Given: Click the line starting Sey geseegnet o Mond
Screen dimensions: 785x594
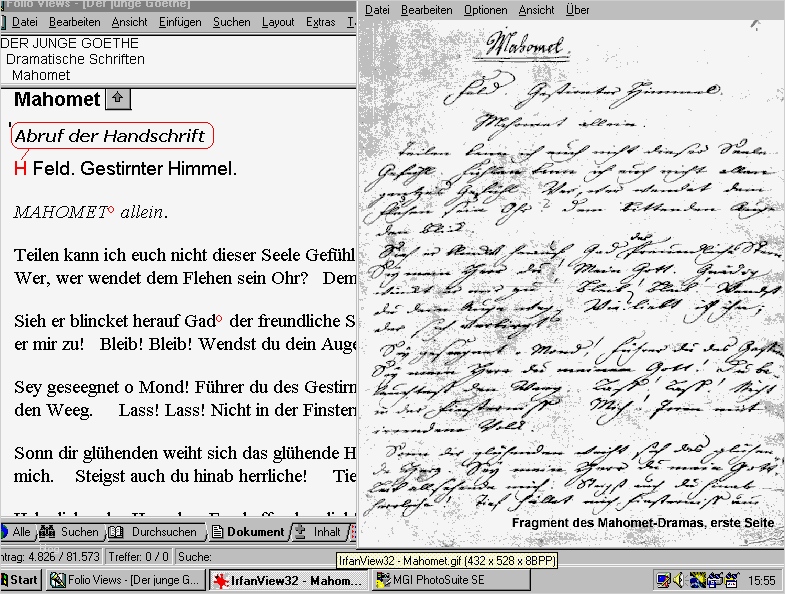Looking at the screenshot, I should [184, 387].
